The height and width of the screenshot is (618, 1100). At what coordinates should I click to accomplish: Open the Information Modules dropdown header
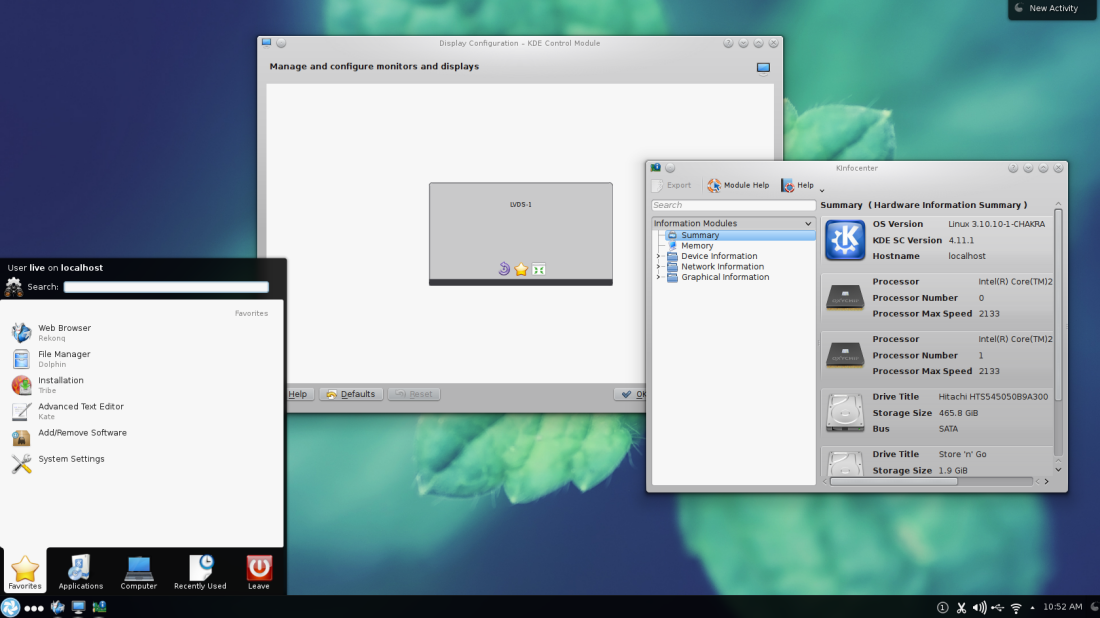(733, 223)
